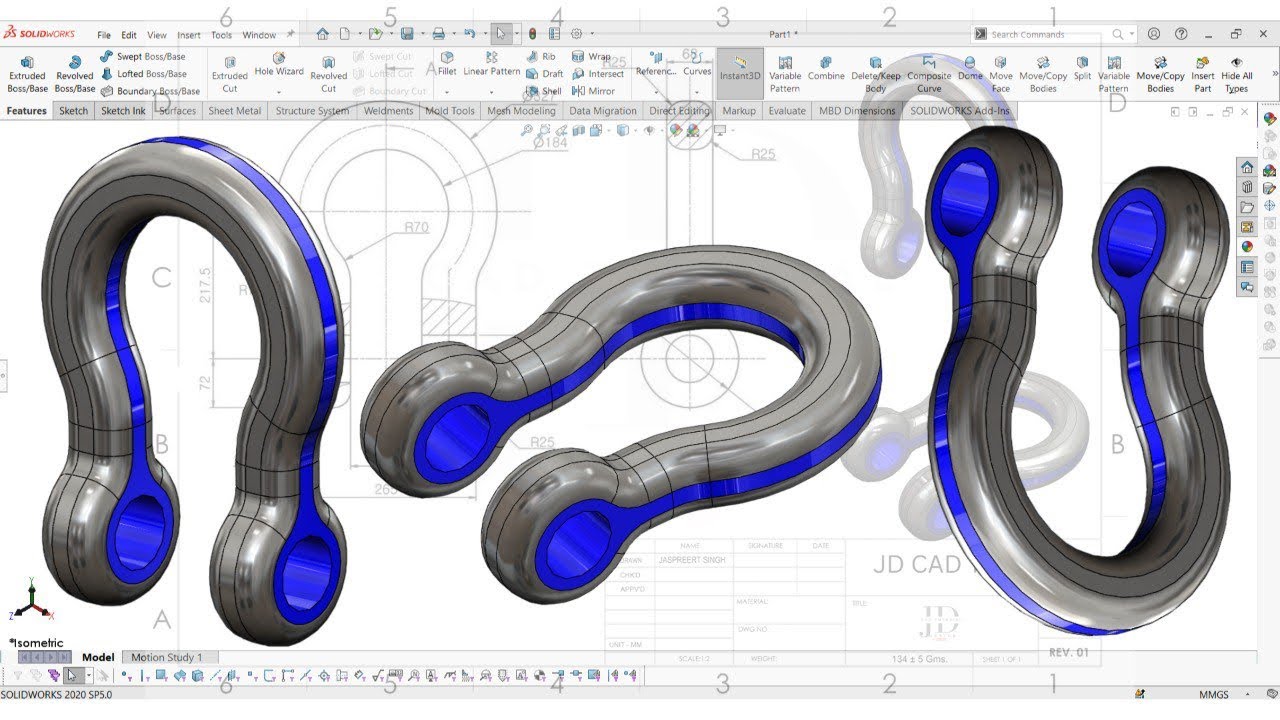The image size is (1280, 720).
Task: Click the Rib feature
Action: click(x=541, y=57)
